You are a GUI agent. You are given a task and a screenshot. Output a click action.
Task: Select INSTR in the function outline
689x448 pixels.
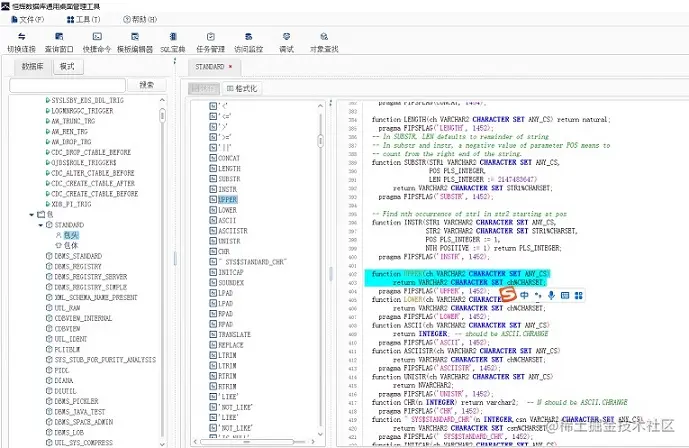point(228,189)
